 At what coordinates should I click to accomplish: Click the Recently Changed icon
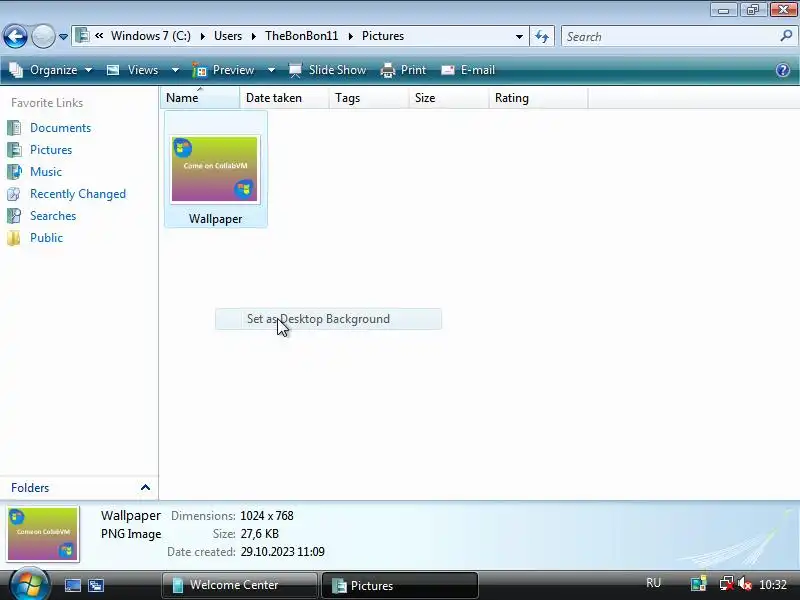[14, 194]
